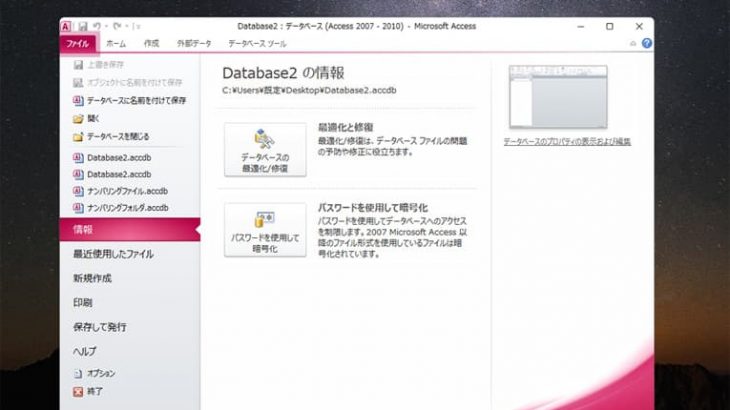
Task: Close the Microsoft Access window
Action: coord(639,27)
